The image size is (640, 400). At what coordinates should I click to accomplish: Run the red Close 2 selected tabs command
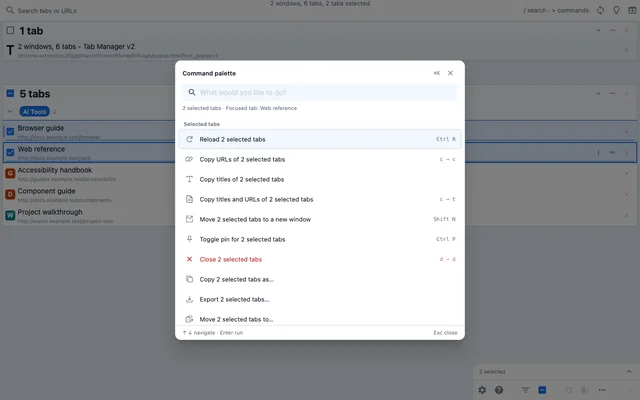320,259
